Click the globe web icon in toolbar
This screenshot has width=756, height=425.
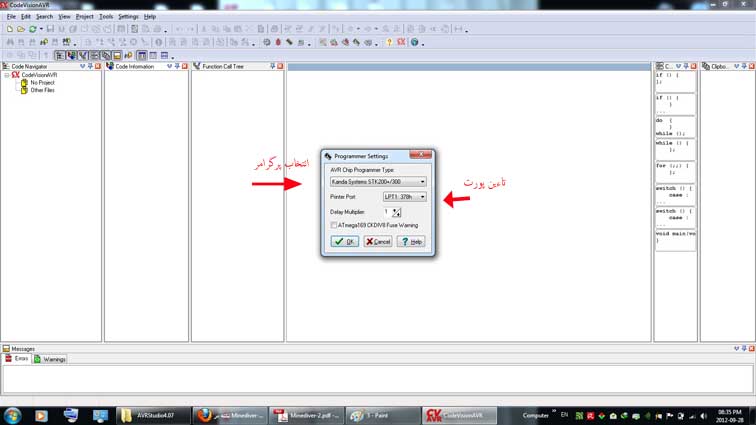(x=414, y=42)
